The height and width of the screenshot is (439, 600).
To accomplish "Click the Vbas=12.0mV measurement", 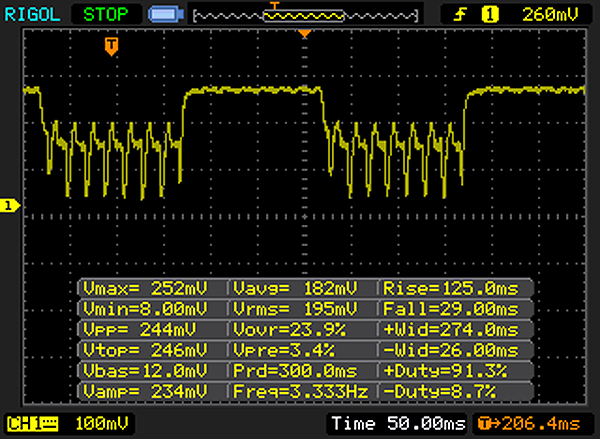I will point(145,371).
